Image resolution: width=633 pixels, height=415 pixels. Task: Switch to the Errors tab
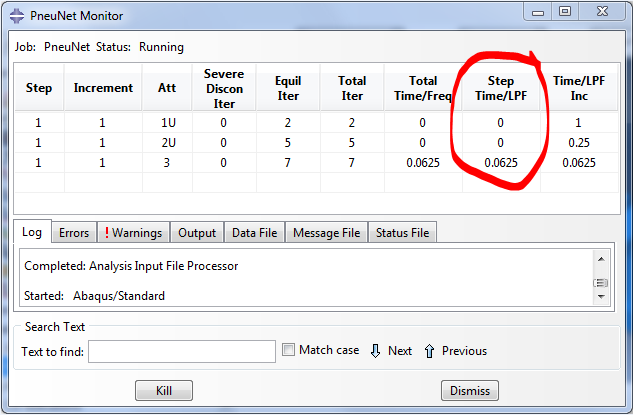click(x=74, y=233)
